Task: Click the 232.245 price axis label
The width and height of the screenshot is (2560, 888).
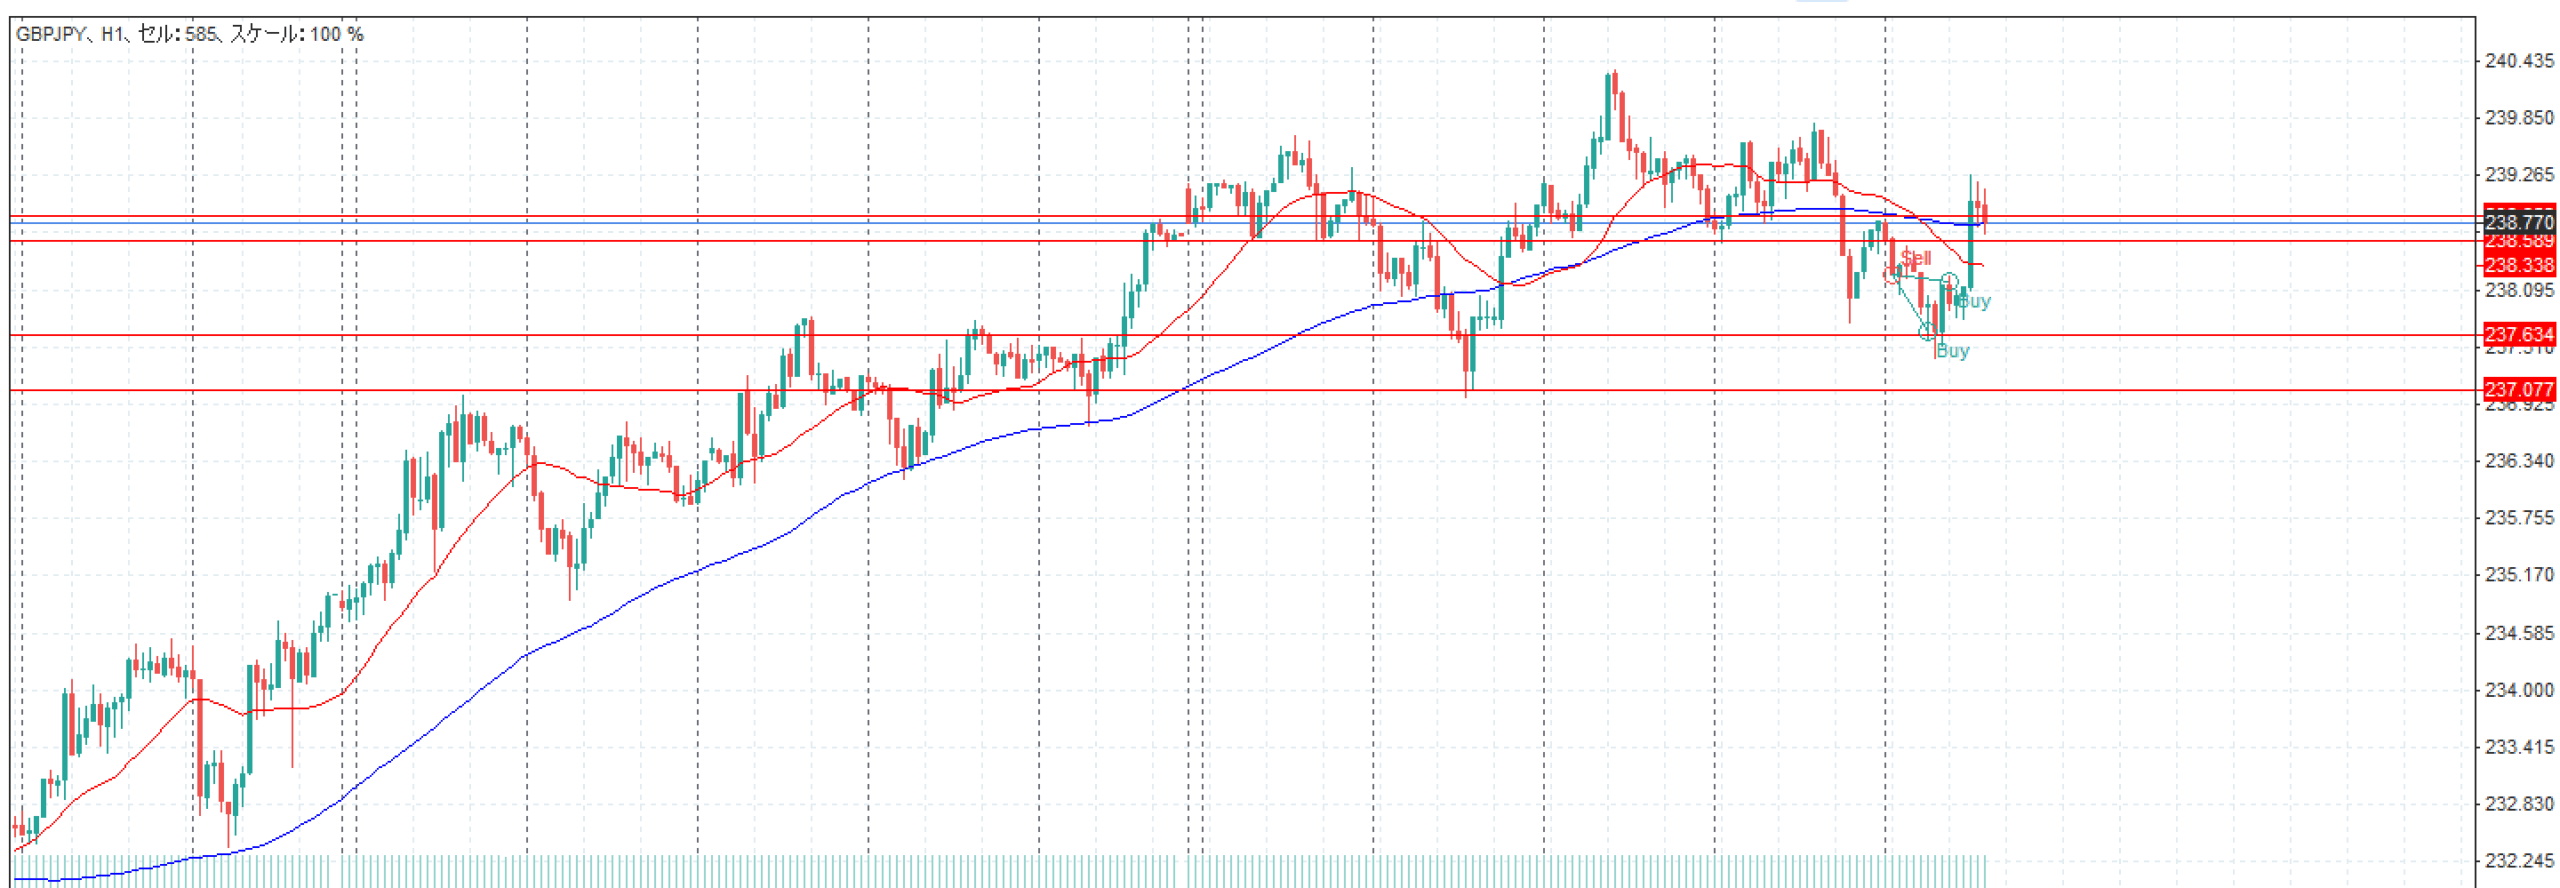Action: tap(2518, 861)
